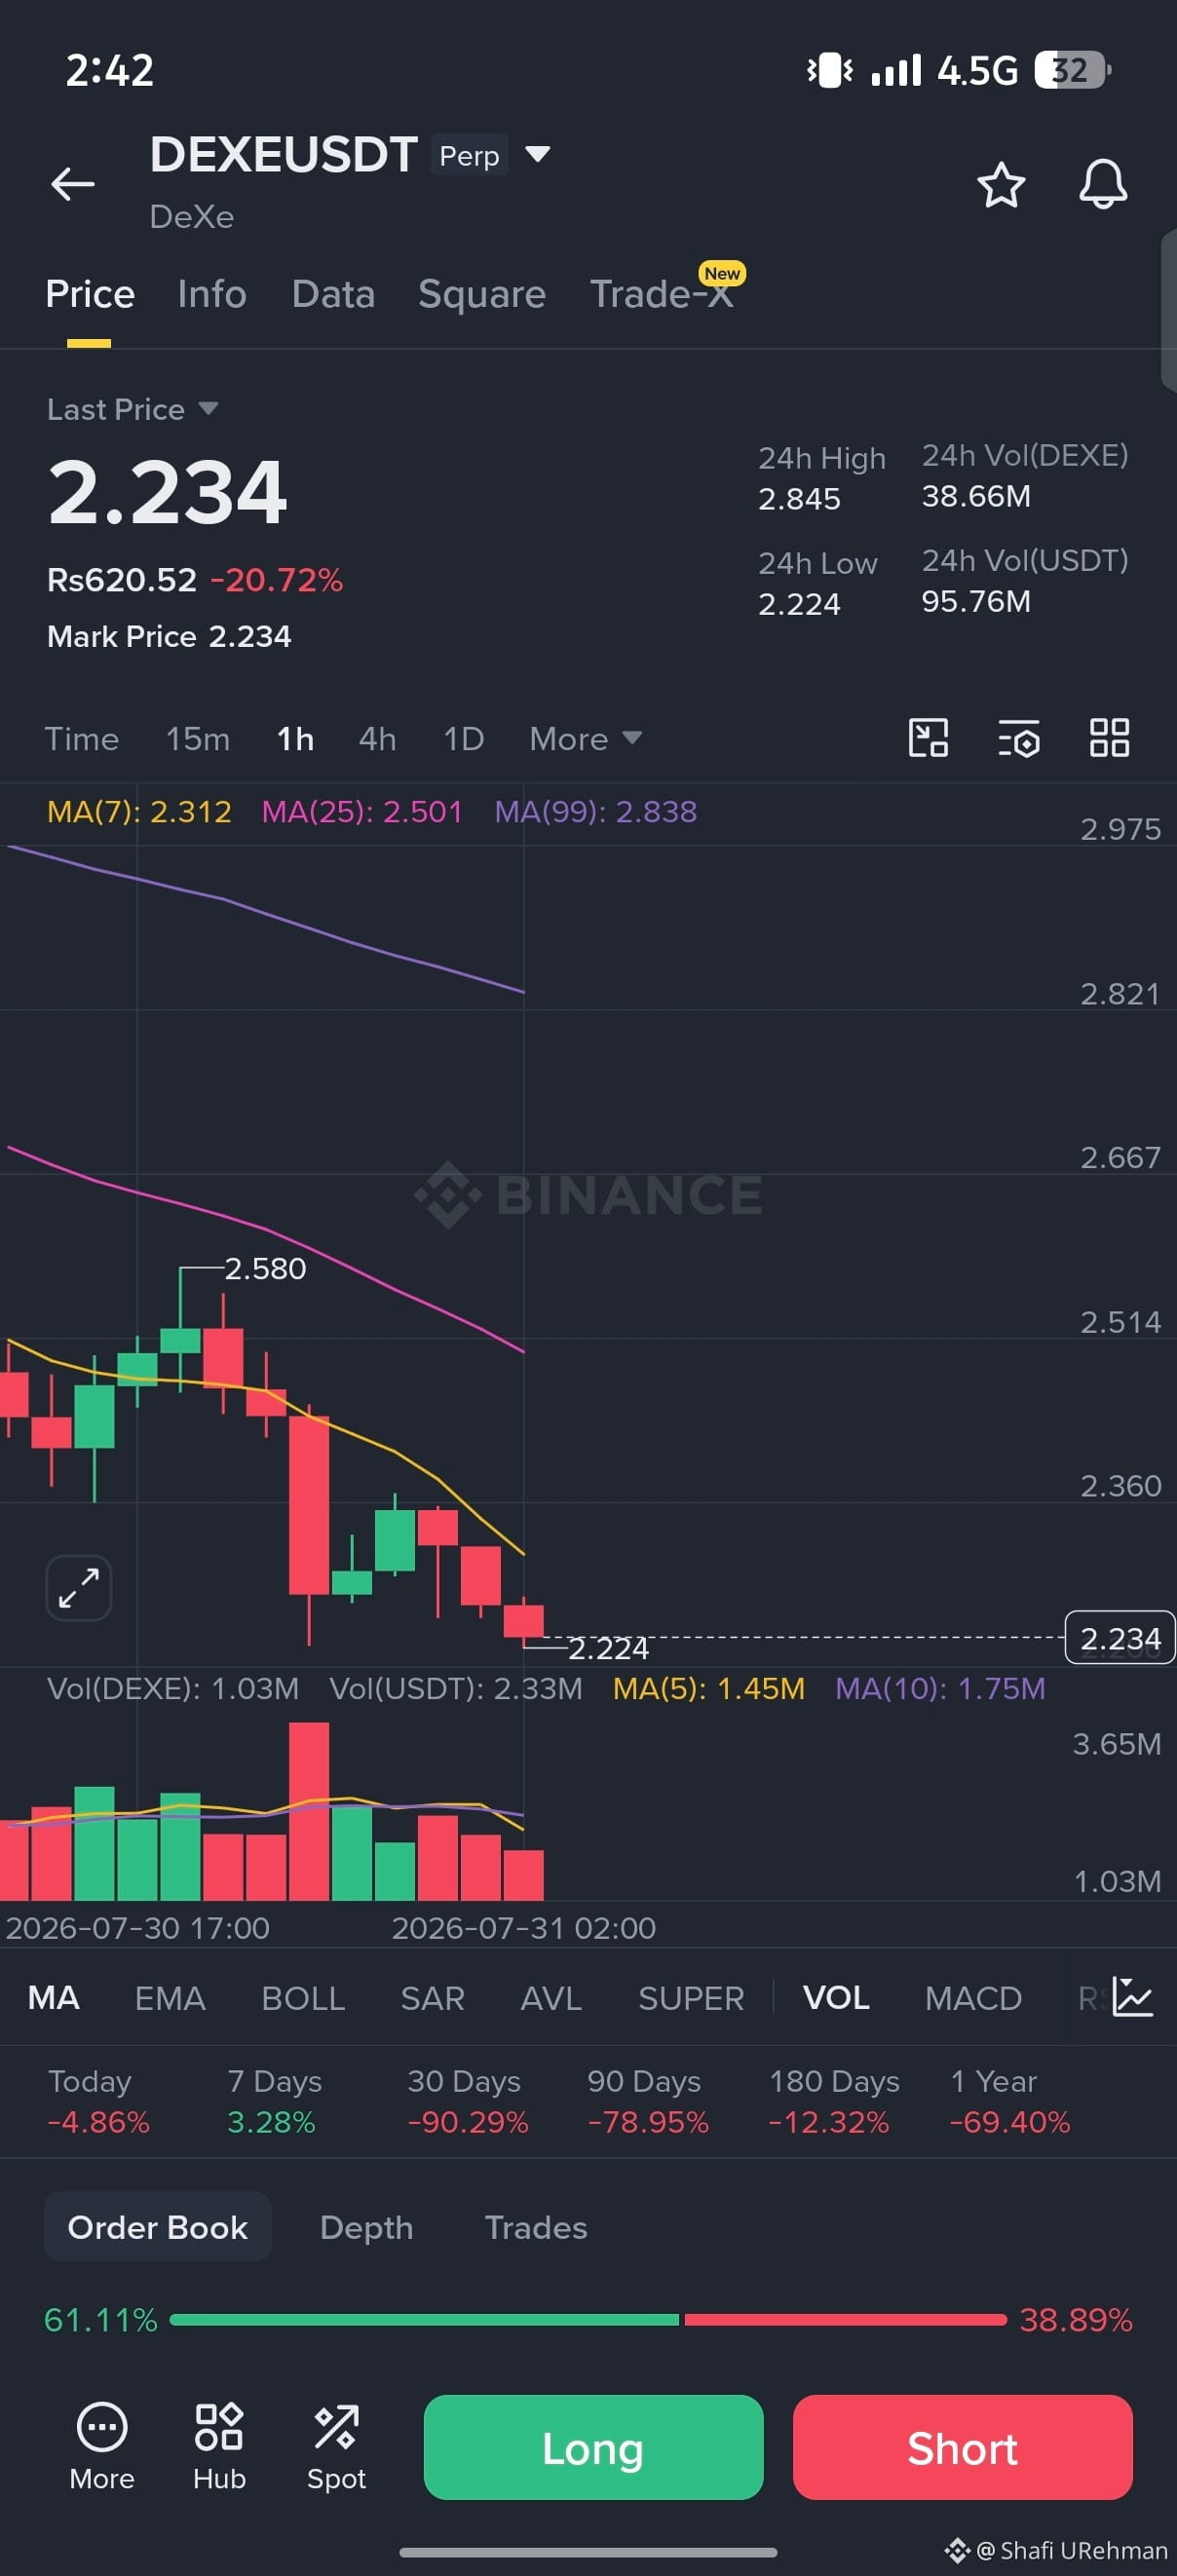Go back using the arrow icon
Viewport: 1177px width, 2576px height.
(73, 184)
